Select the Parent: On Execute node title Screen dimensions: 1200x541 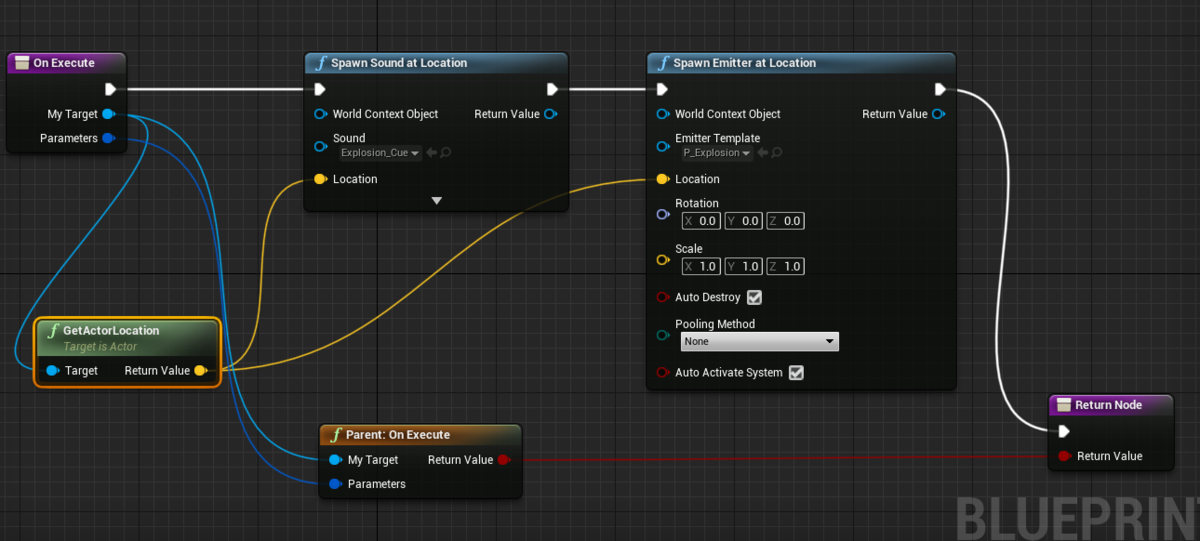[x=398, y=435]
